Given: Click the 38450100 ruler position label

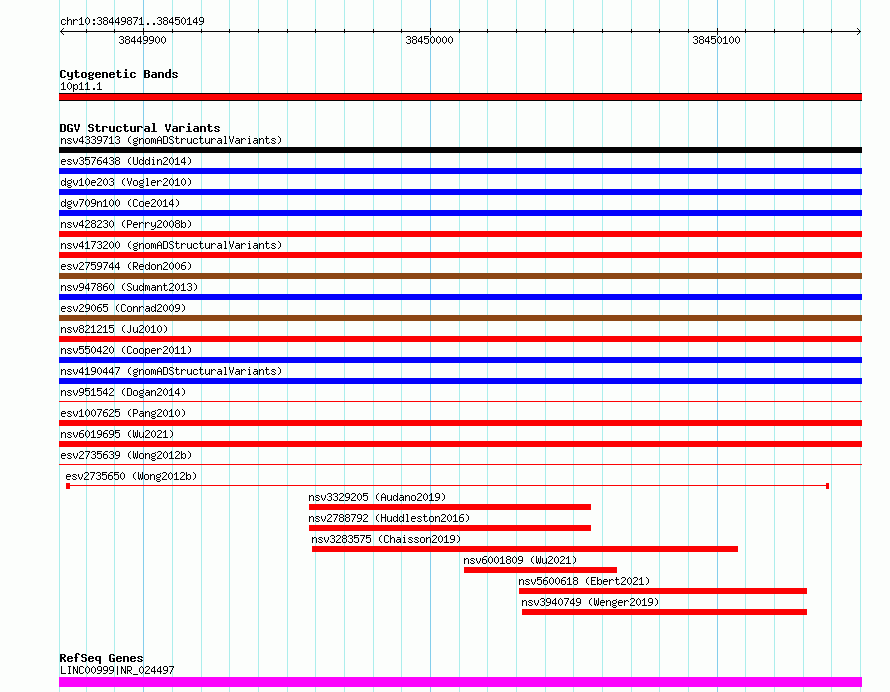Looking at the screenshot, I should pos(716,40).
